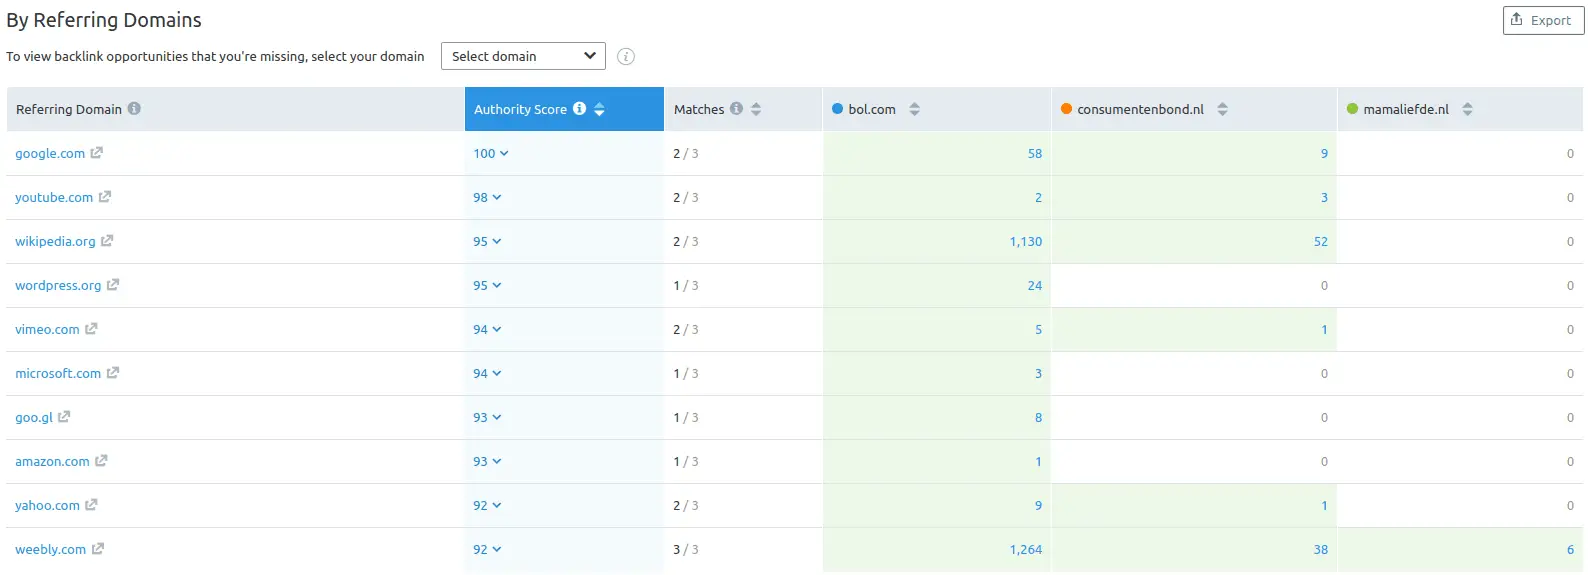Open external link icon next to yahoo.com
This screenshot has height=575, width=1588.
pos(91,505)
